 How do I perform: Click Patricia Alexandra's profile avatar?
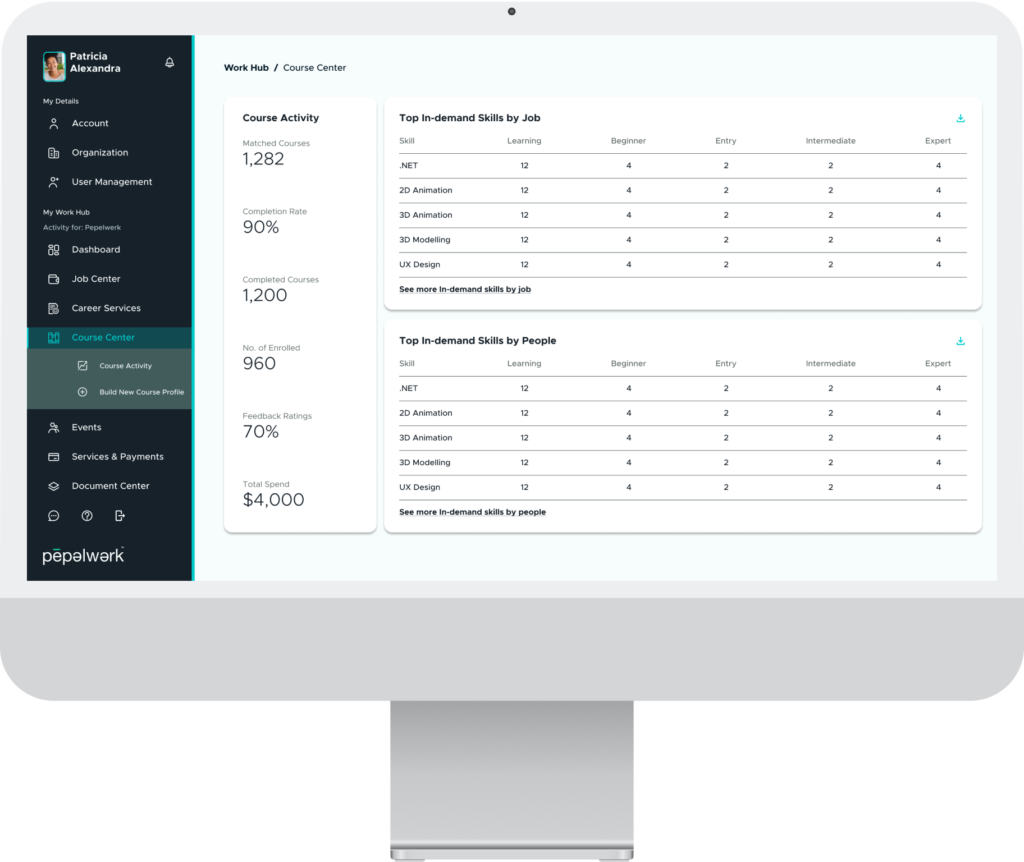pyautogui.click(x=54, y=66)
